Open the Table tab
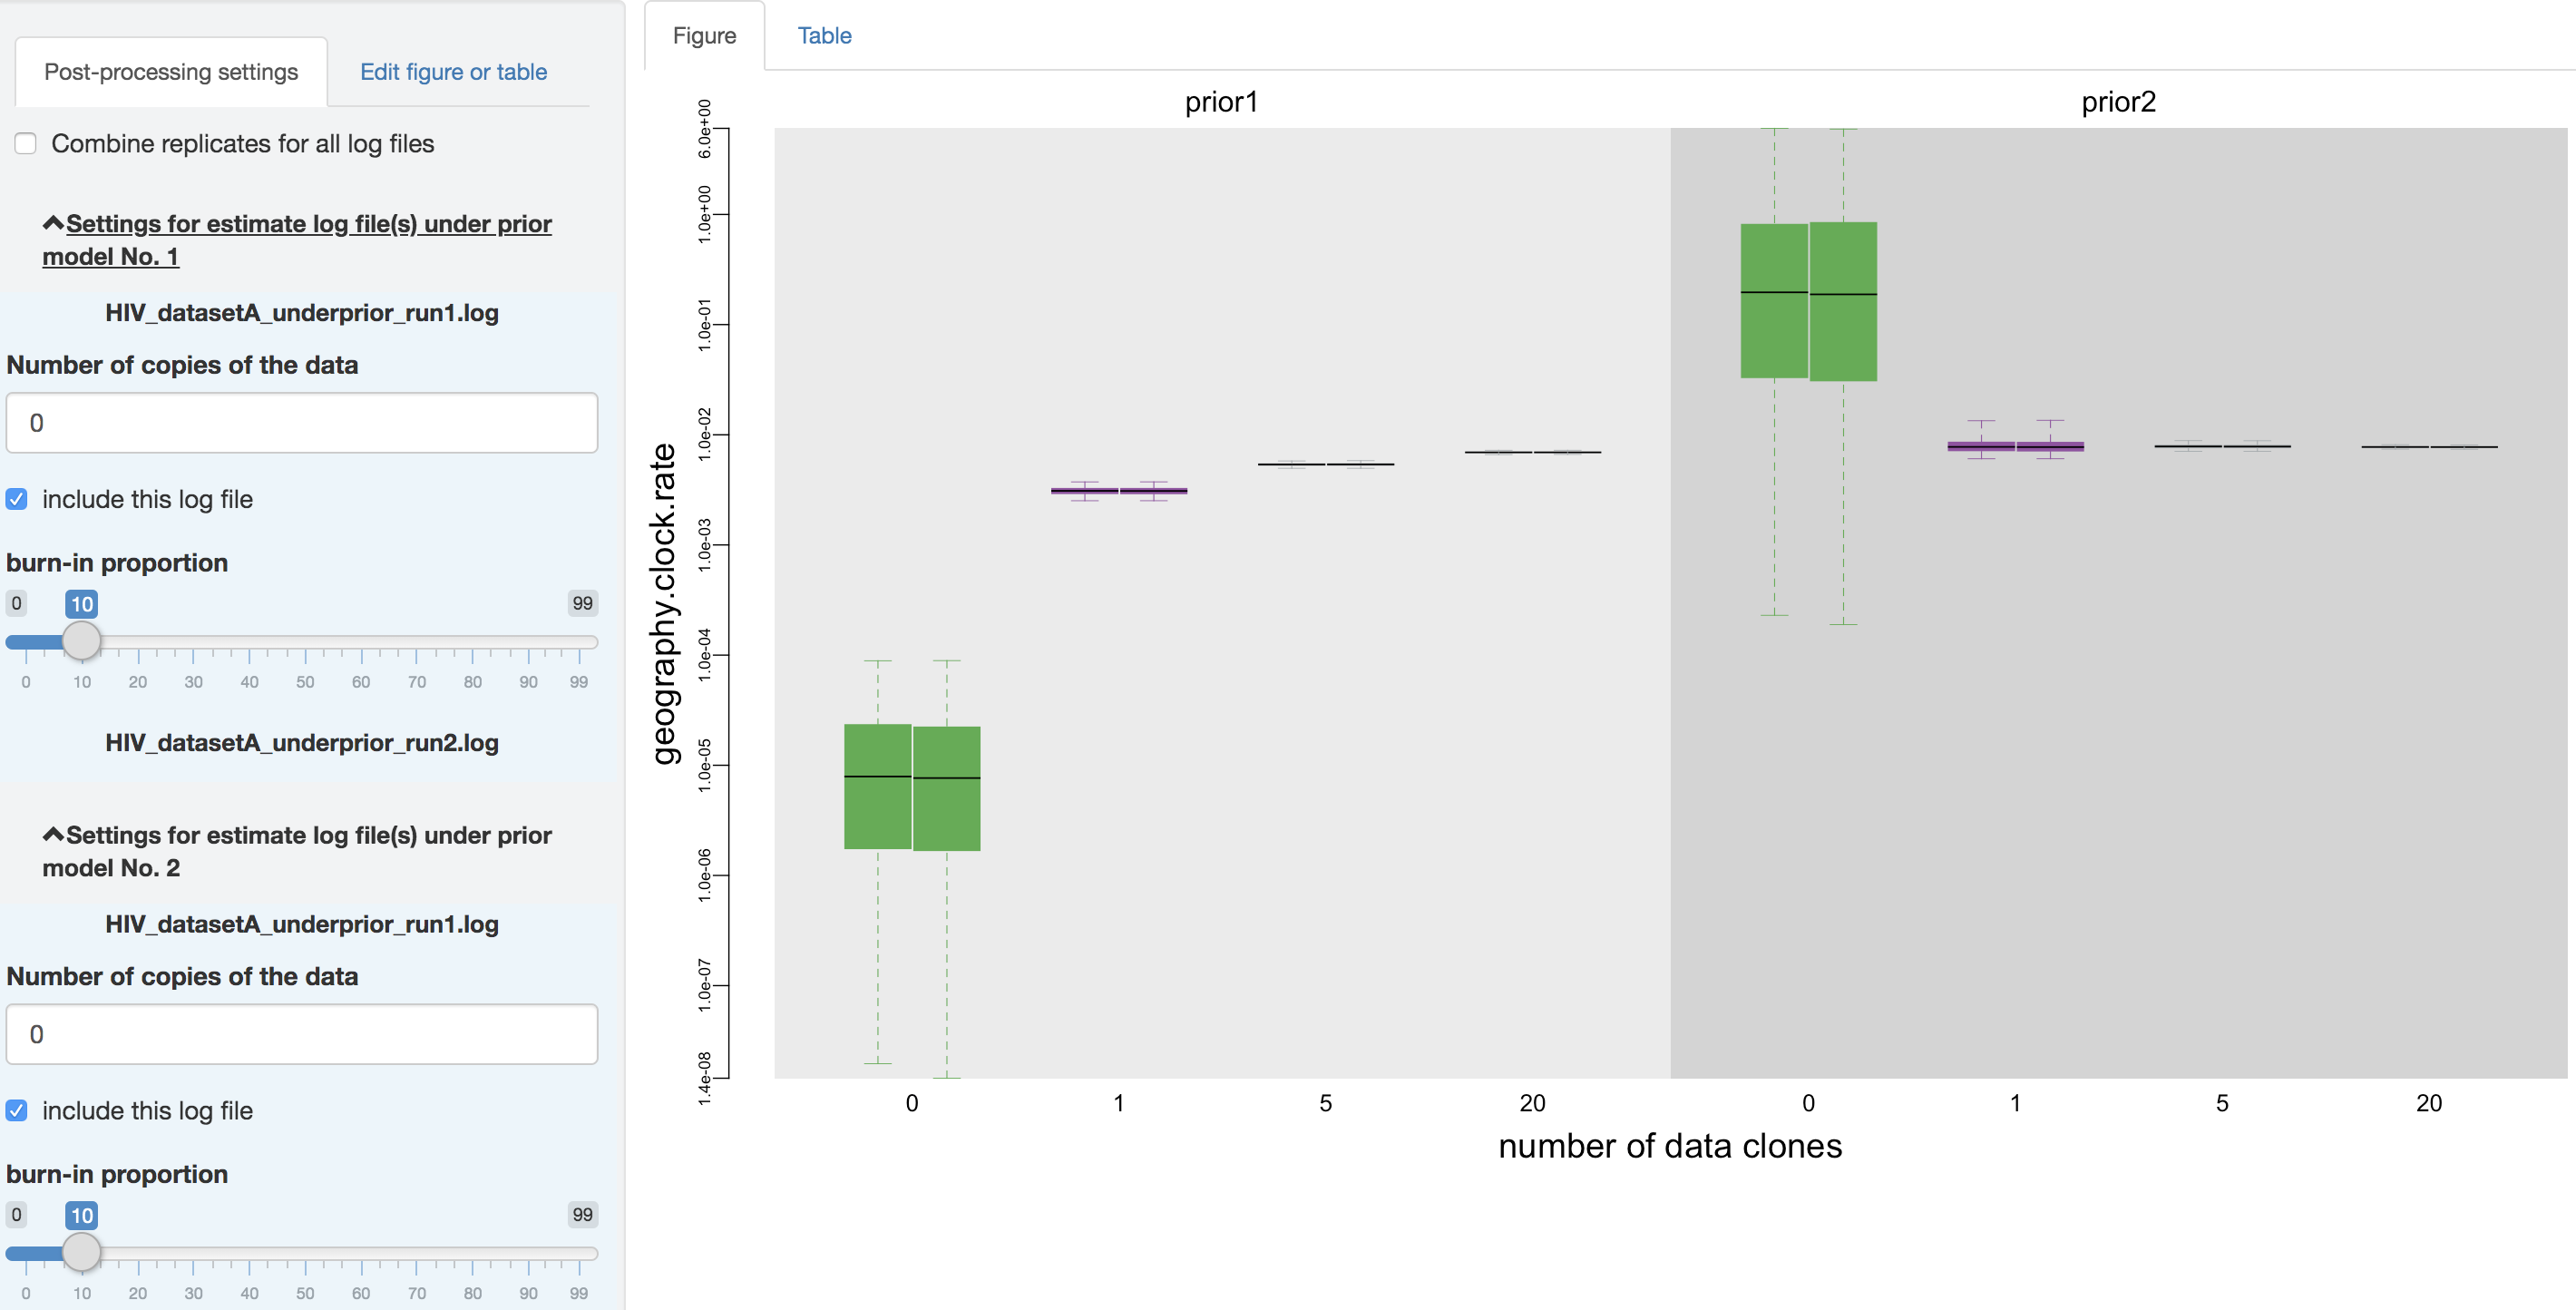Viewport: 2576px width, 1310px height. pos(824,36)
